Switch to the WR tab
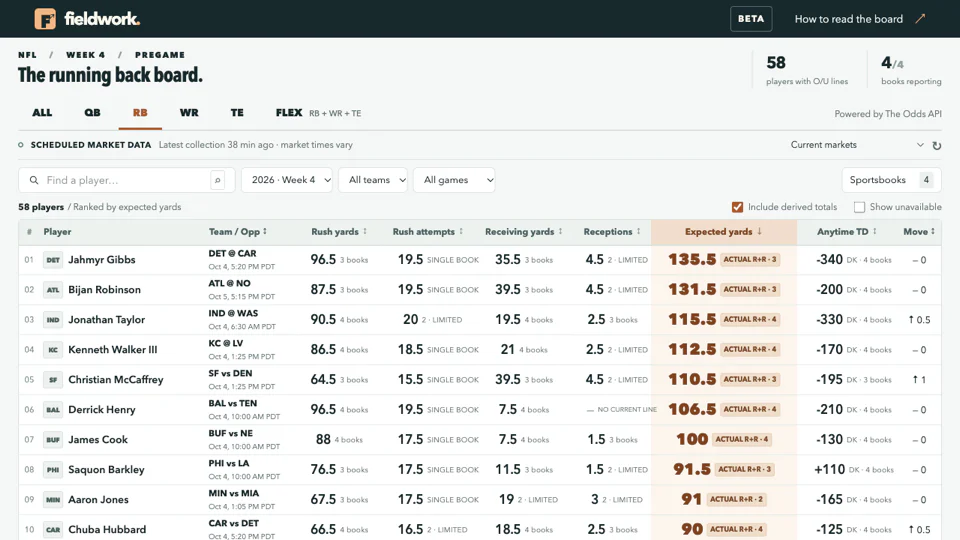The image size is (960, 540). pyautogui.click(x=189, y=113)
